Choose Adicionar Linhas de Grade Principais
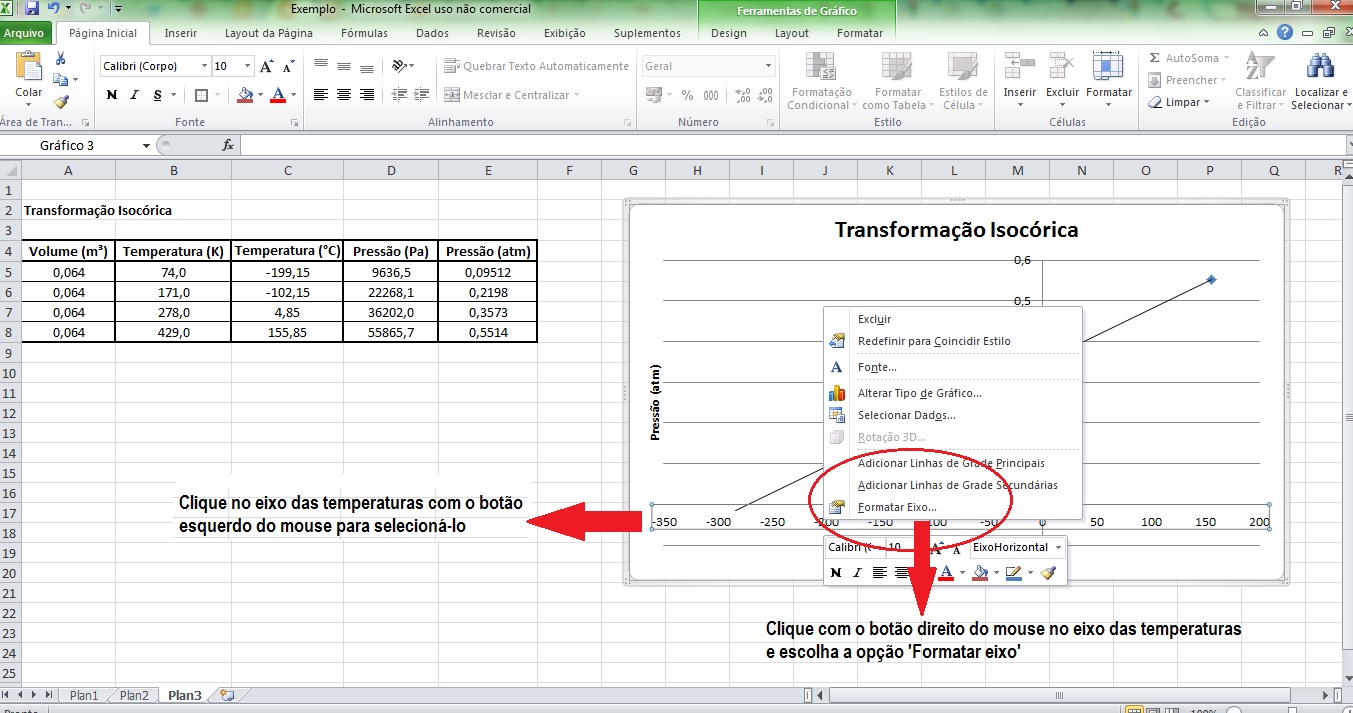Screen dimensions: 1353x713 953,463
